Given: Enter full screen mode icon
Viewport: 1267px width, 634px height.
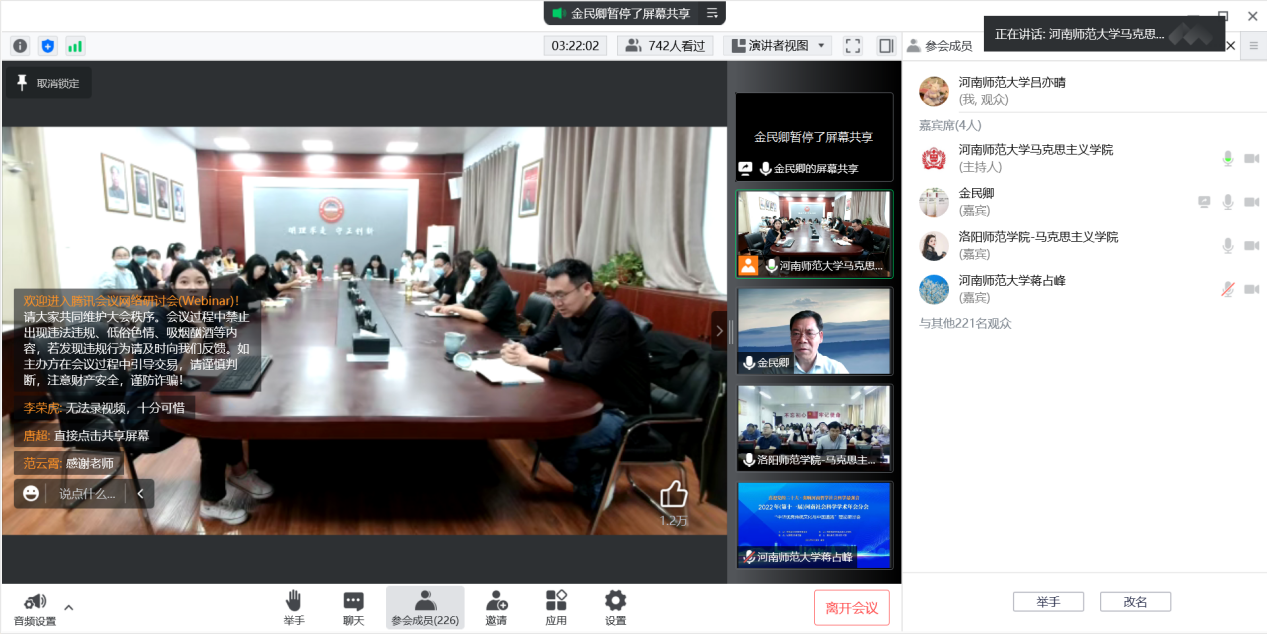Looking at the screenshot, I should 853,46.
